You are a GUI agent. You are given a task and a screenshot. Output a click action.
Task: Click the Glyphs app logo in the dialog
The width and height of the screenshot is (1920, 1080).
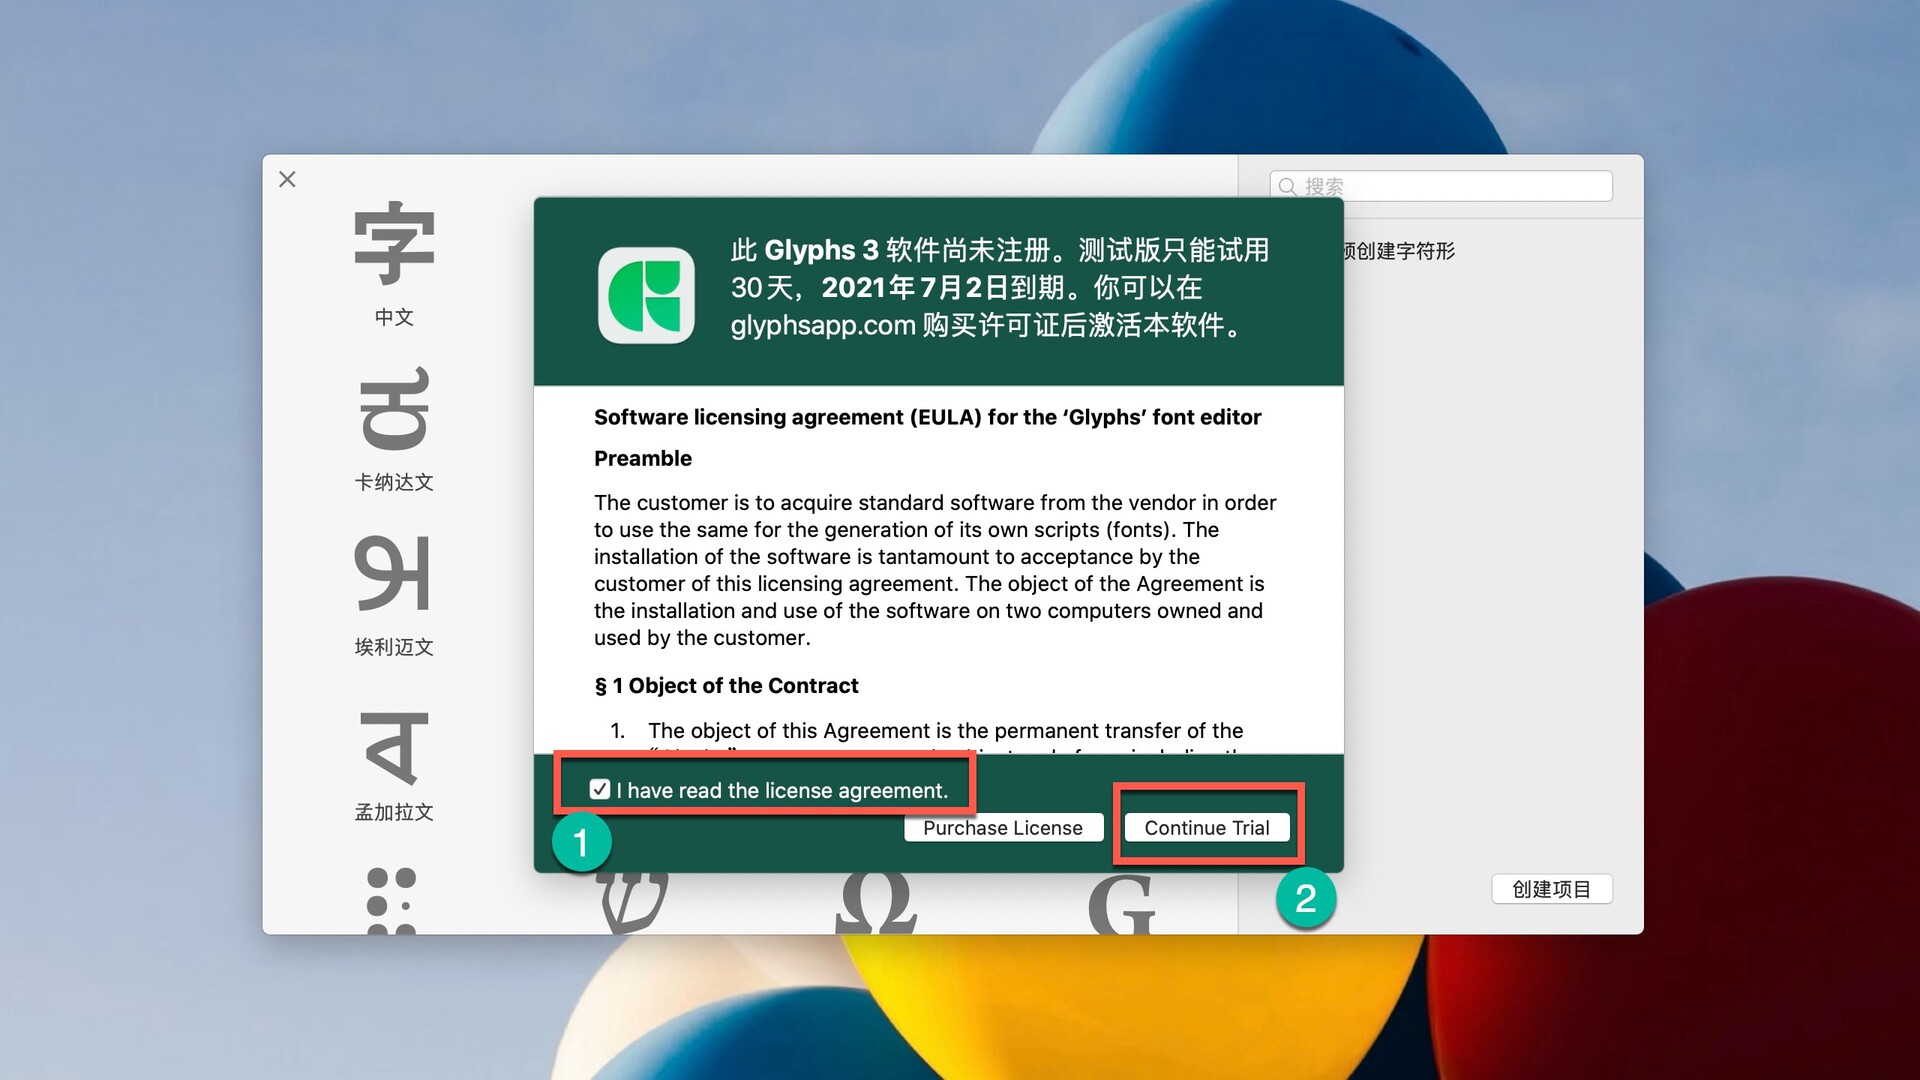[646, 295]
